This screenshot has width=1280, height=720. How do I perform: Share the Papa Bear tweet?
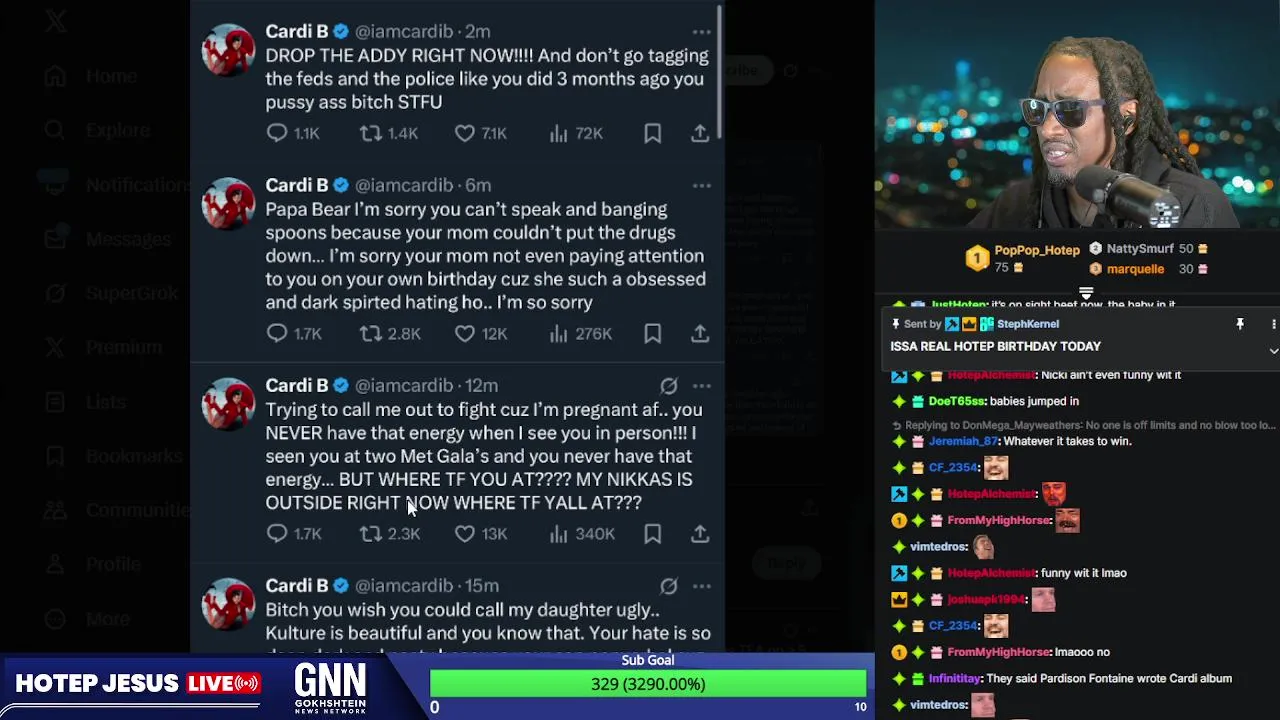click(x=700, y=333)
